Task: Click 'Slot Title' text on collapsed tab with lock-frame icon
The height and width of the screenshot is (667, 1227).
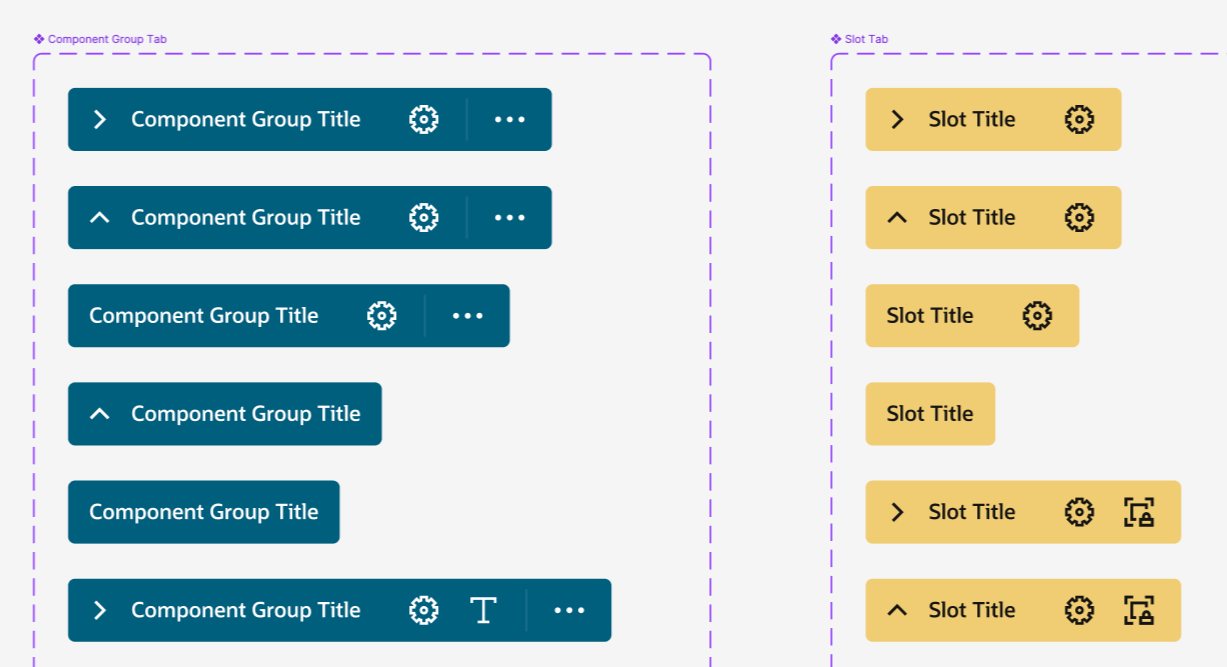Action: [972, 512]
